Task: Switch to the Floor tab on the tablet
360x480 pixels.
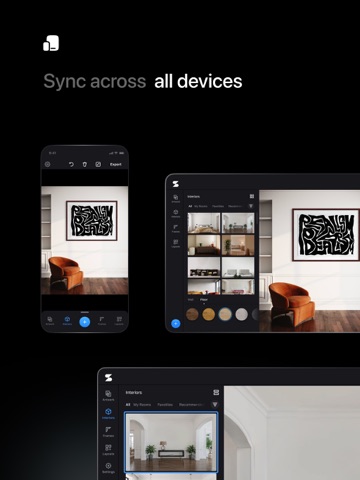Action: pyautogui.click(x=204, y=300)
